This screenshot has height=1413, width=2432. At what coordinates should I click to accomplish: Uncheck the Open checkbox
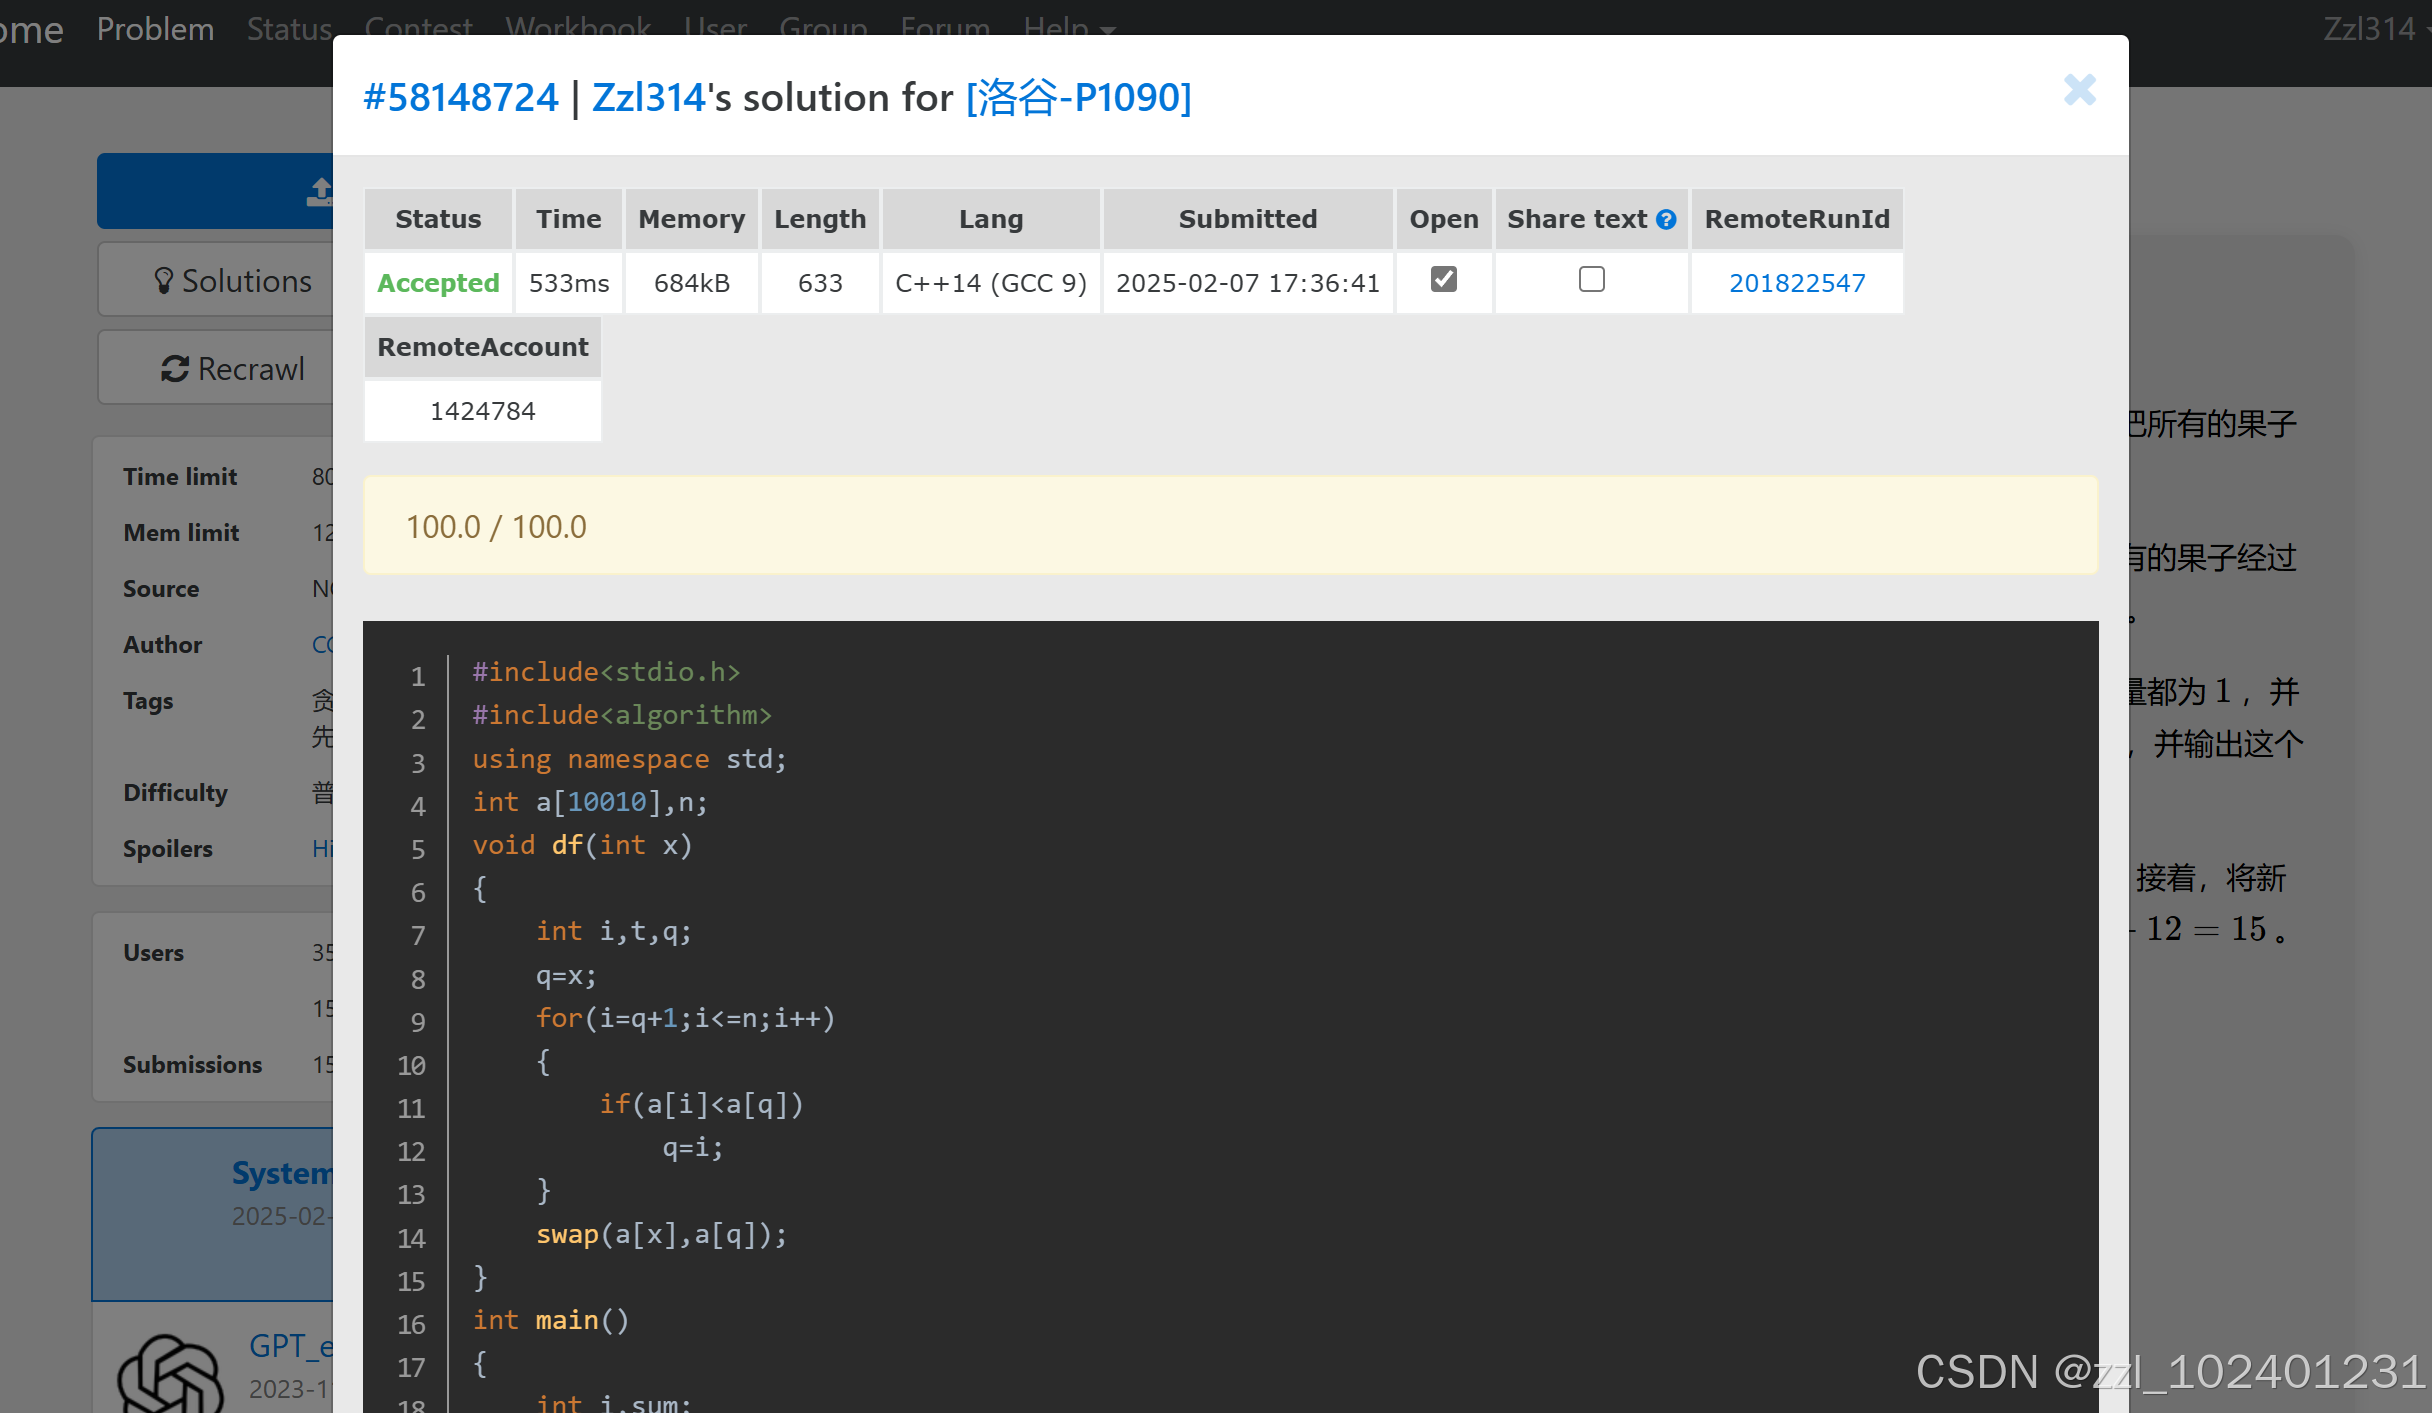1443,279
